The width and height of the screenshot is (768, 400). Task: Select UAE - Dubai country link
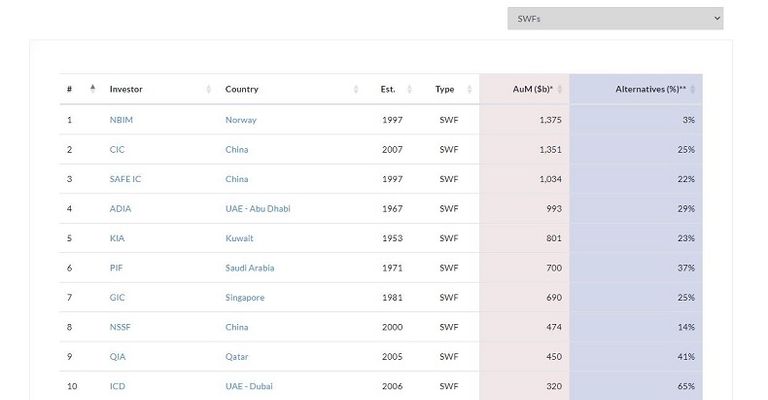(x=248, y=386)
